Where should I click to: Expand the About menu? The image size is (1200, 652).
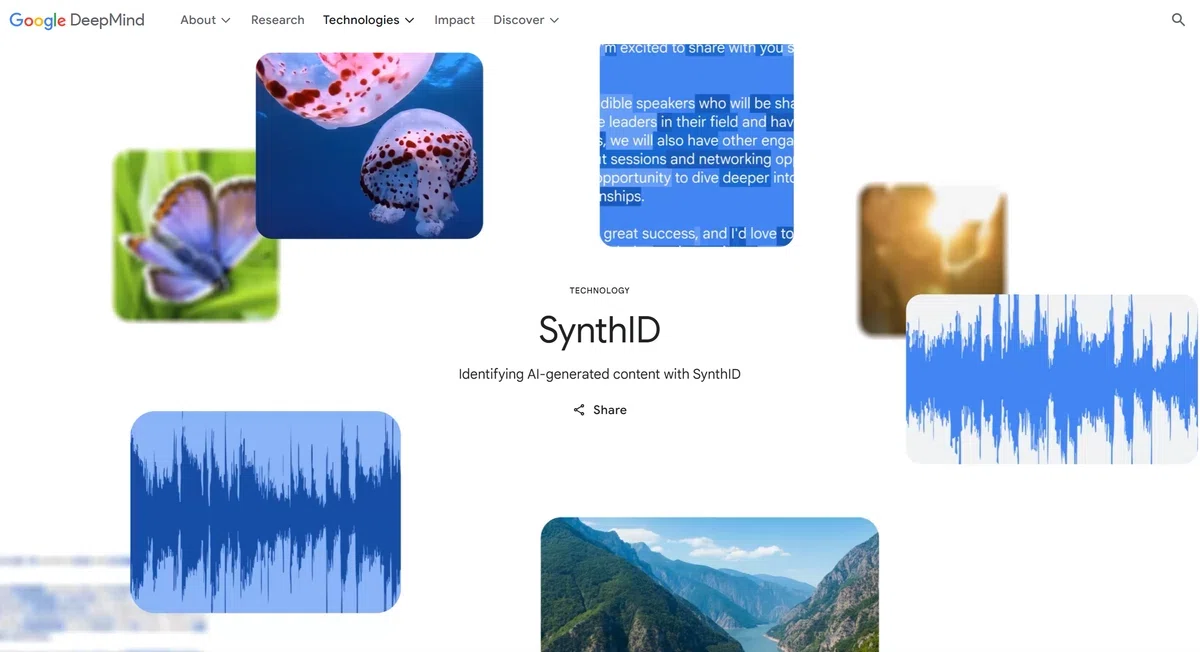[x=205, y=20]
